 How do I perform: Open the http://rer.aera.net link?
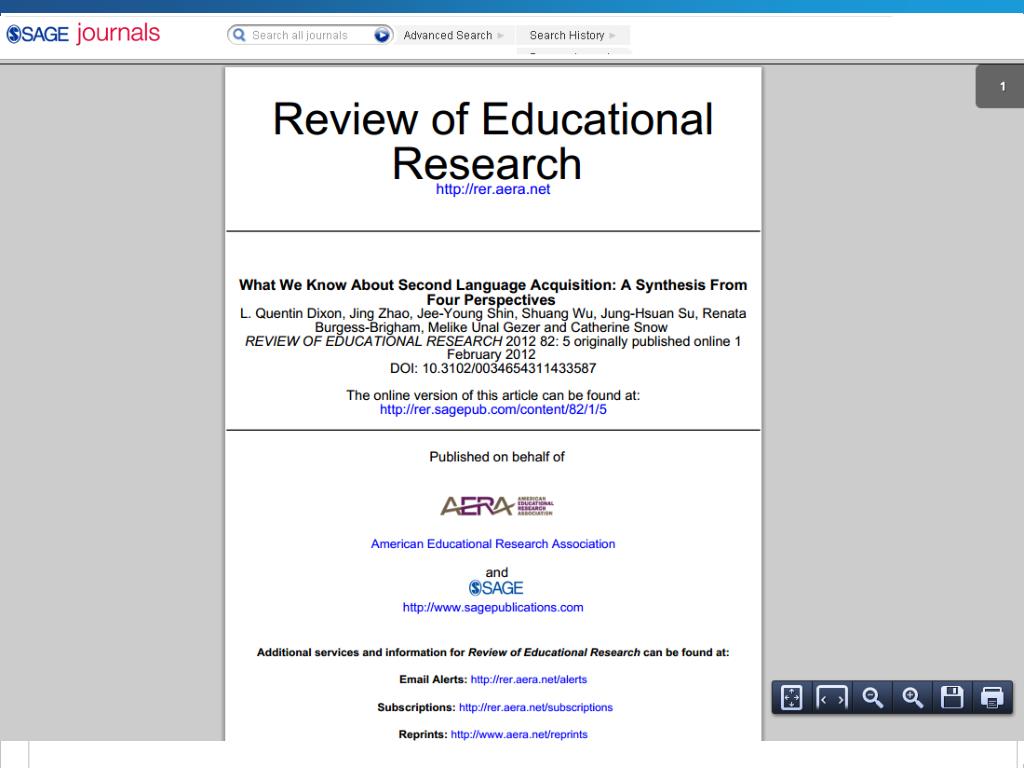pyautogui.click(x=493, y=189)
